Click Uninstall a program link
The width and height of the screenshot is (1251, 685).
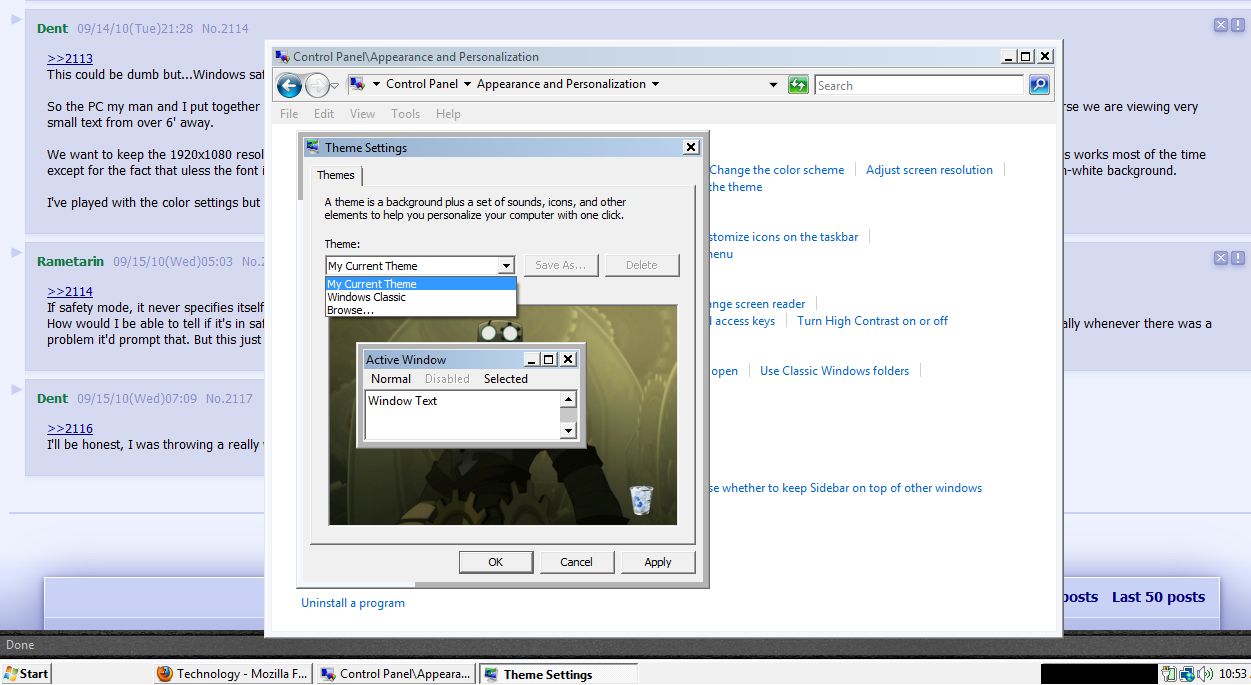pyautogui.click(x=353, y=603)
